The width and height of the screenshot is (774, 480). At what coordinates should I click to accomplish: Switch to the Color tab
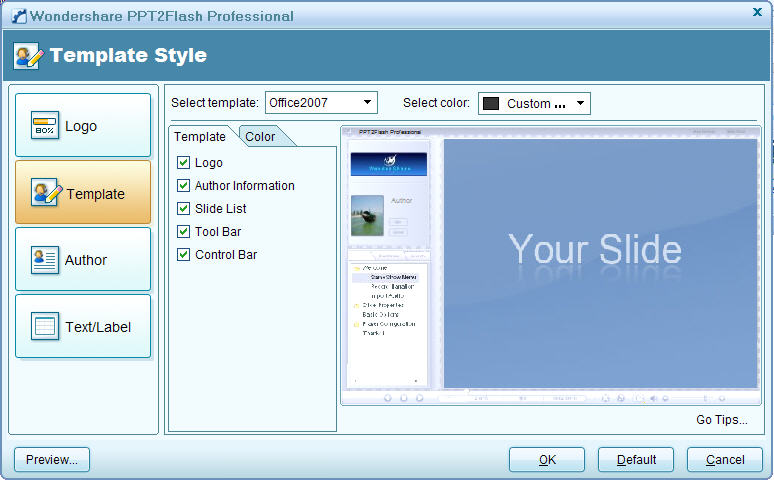click(261, 136)
